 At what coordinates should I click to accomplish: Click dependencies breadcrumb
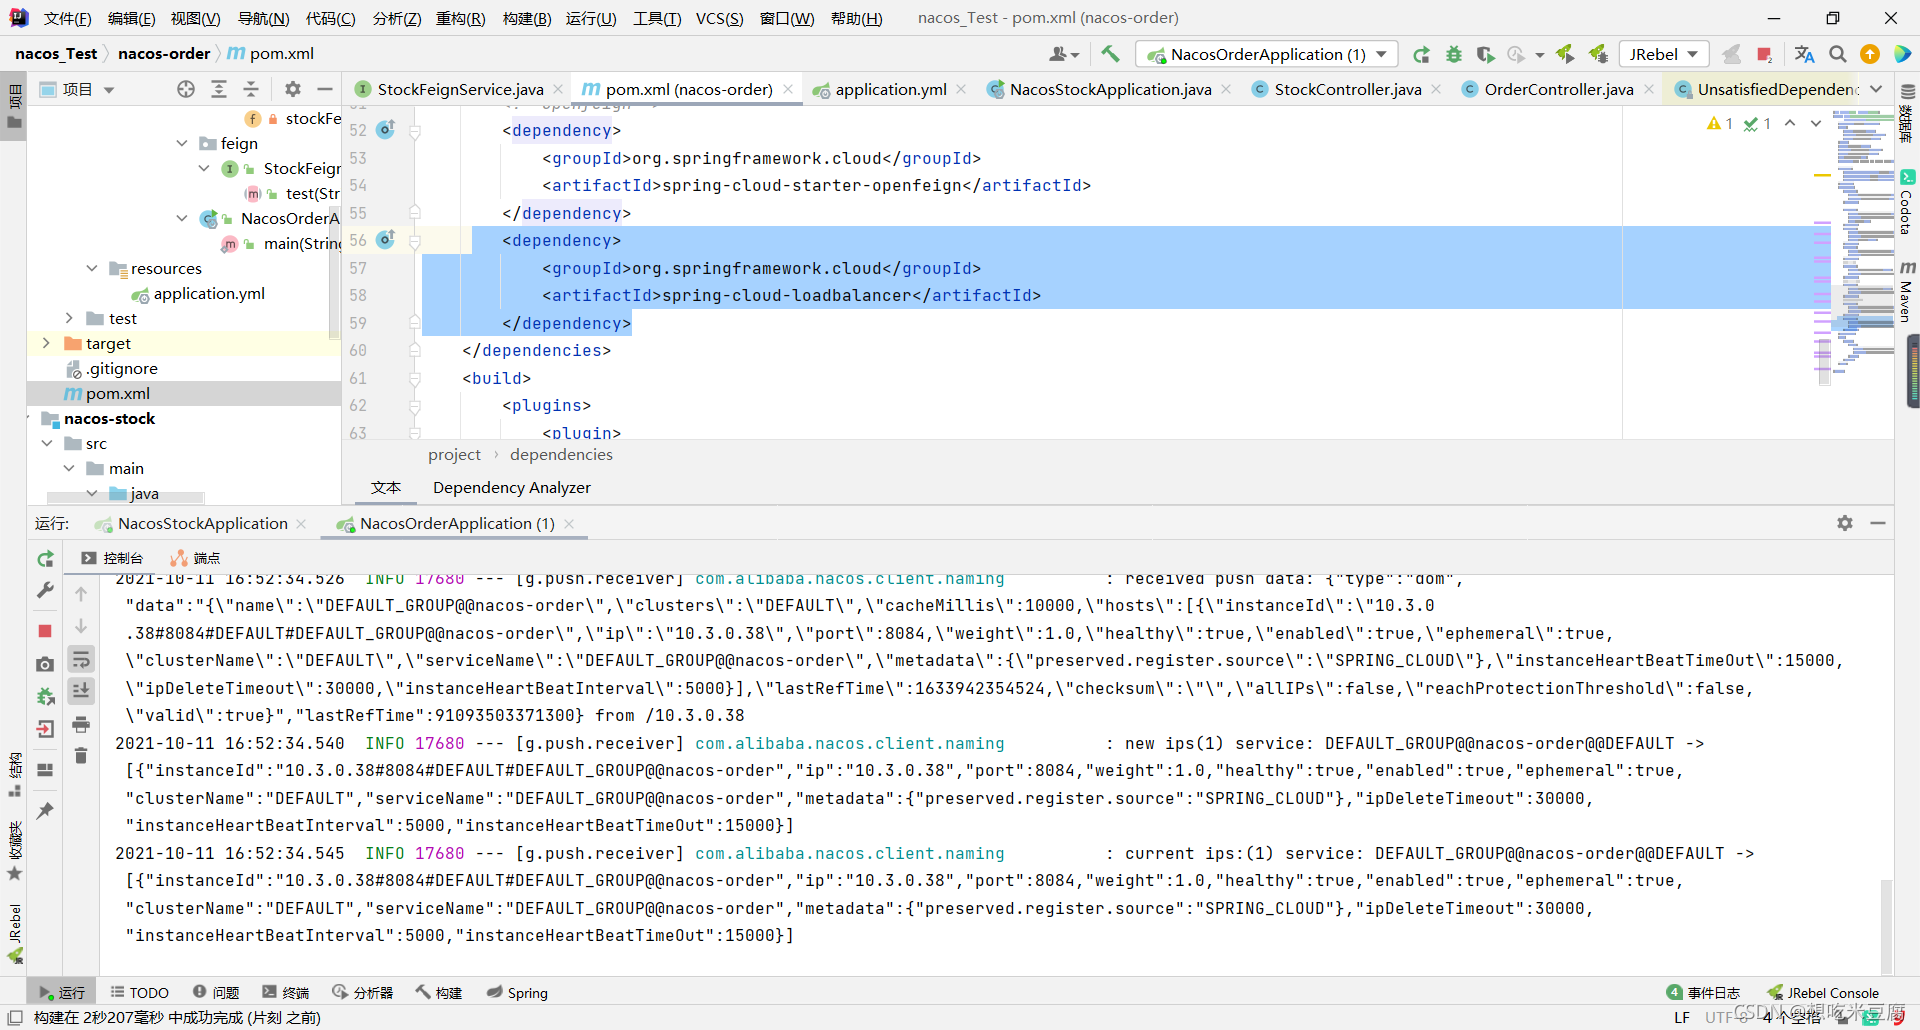click(x=561, y=454)
